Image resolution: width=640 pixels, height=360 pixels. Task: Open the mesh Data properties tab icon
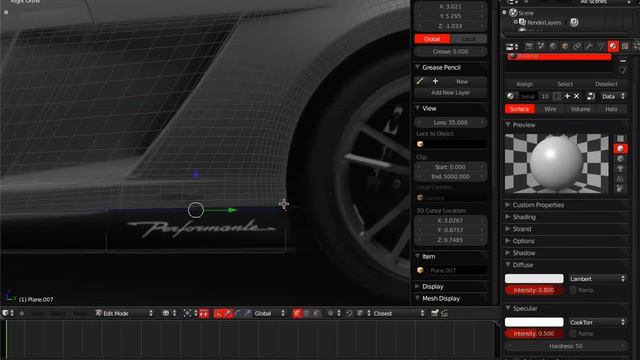click(x=601, y=46)
